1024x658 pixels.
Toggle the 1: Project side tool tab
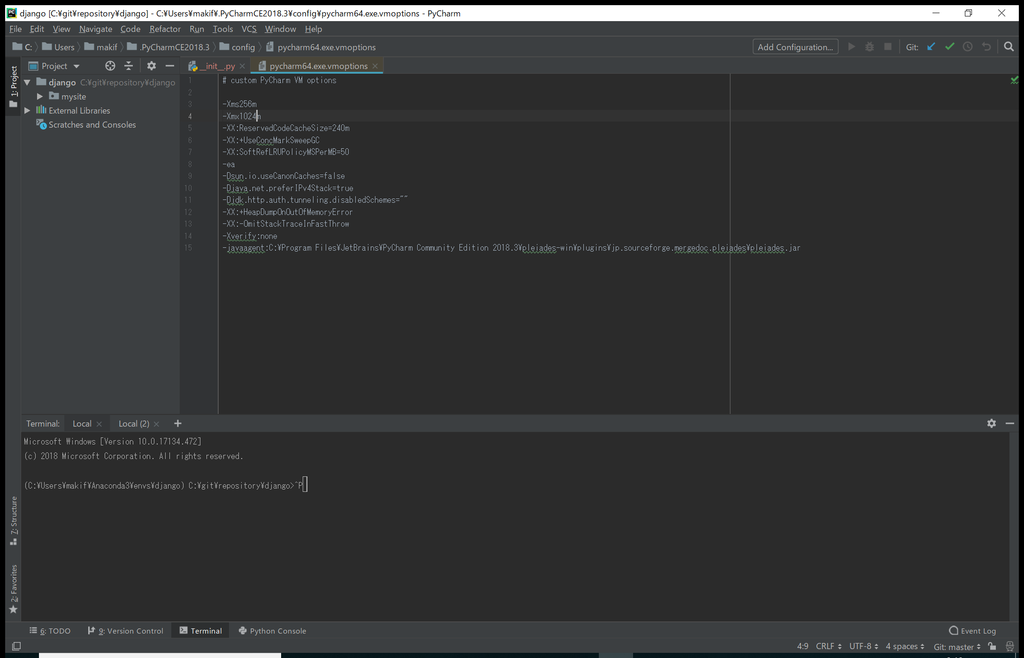13,87
